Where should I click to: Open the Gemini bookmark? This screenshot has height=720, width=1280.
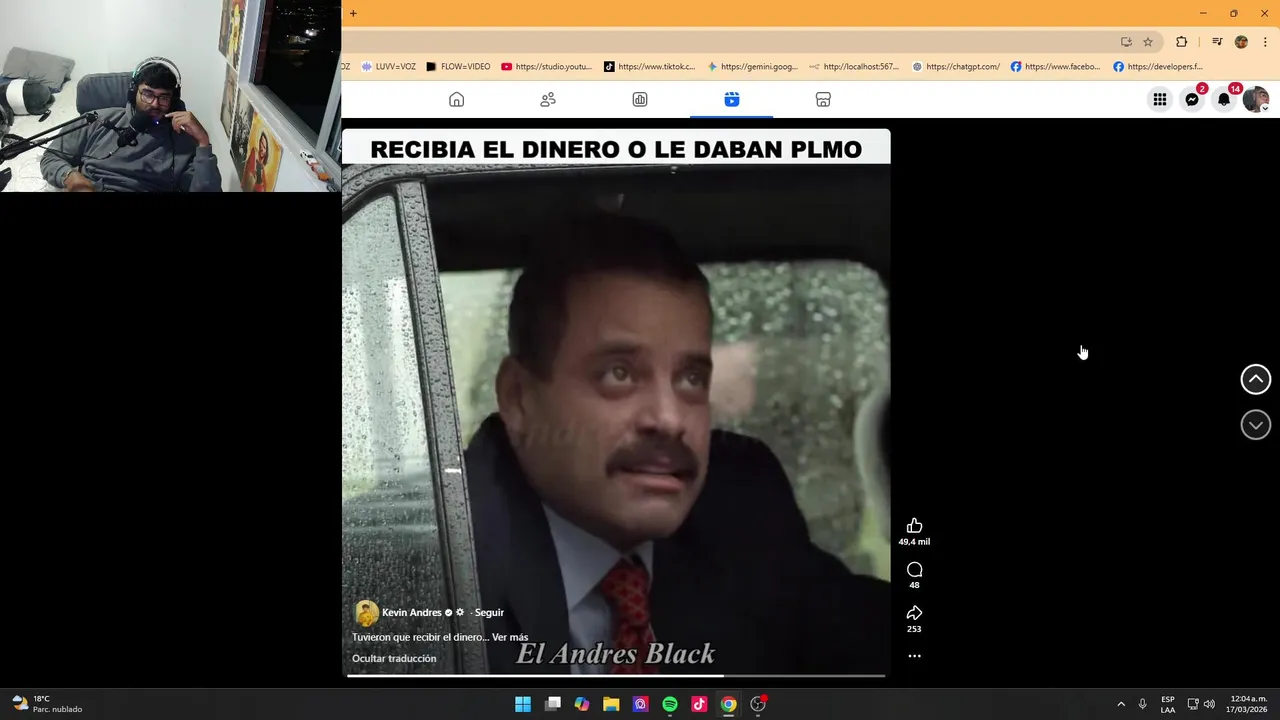point(752,67)
